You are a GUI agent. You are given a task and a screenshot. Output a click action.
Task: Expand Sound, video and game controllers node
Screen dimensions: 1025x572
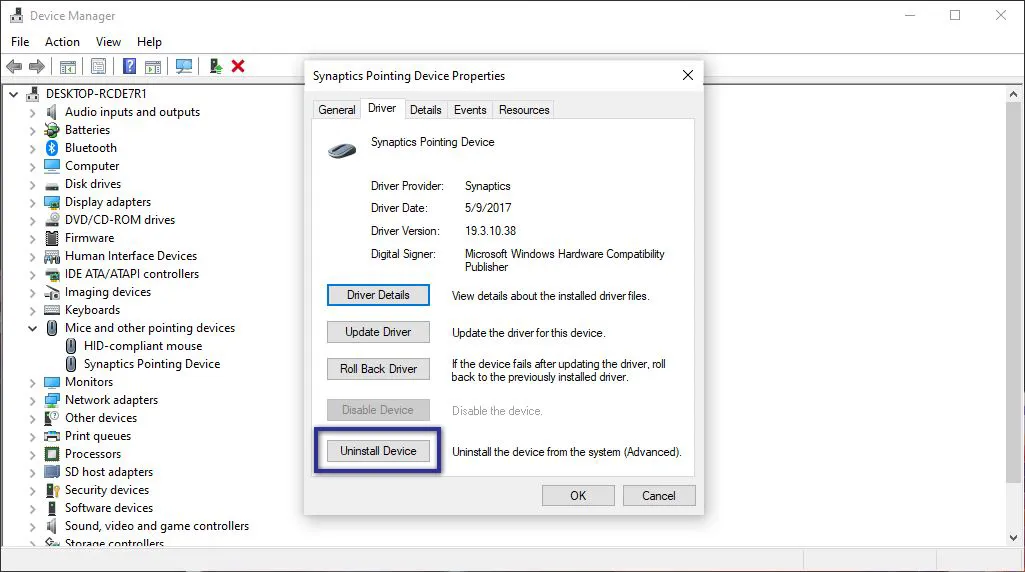[32, 526]
